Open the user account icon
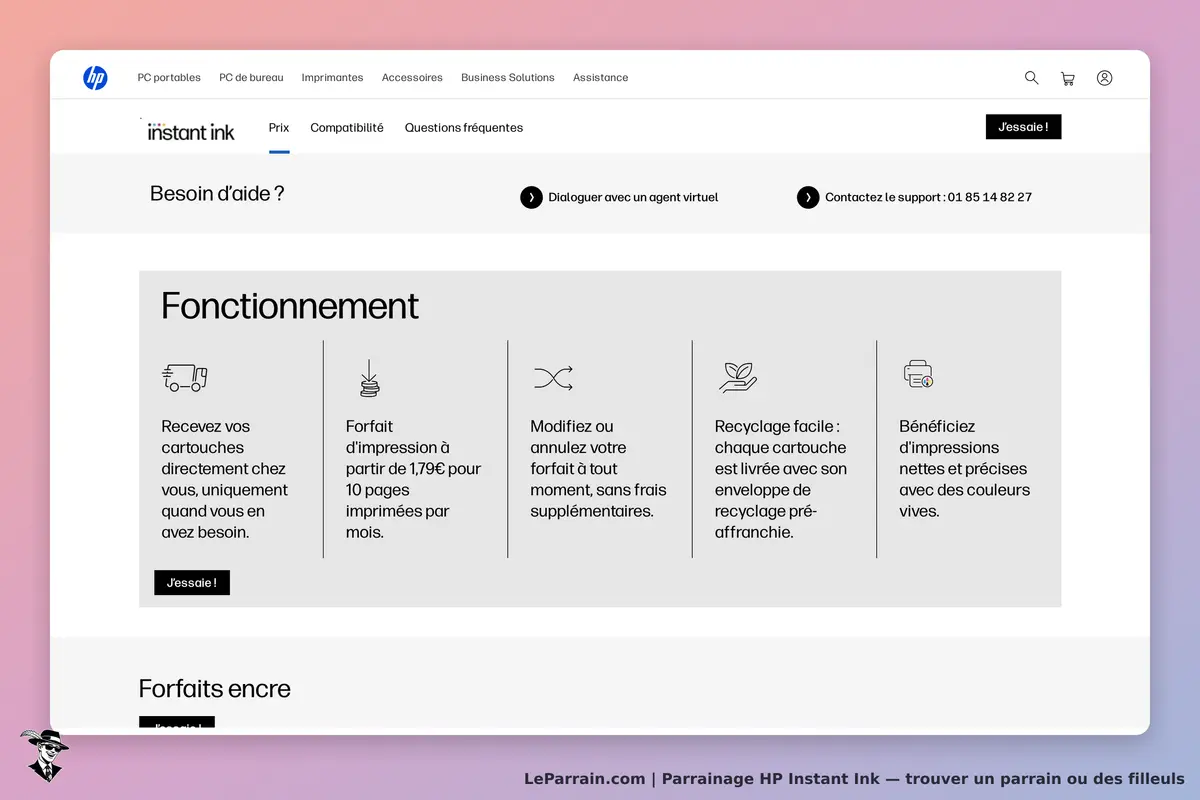Image resolution: width=1200 pixels, height=800 pixels. (1104, 78)
